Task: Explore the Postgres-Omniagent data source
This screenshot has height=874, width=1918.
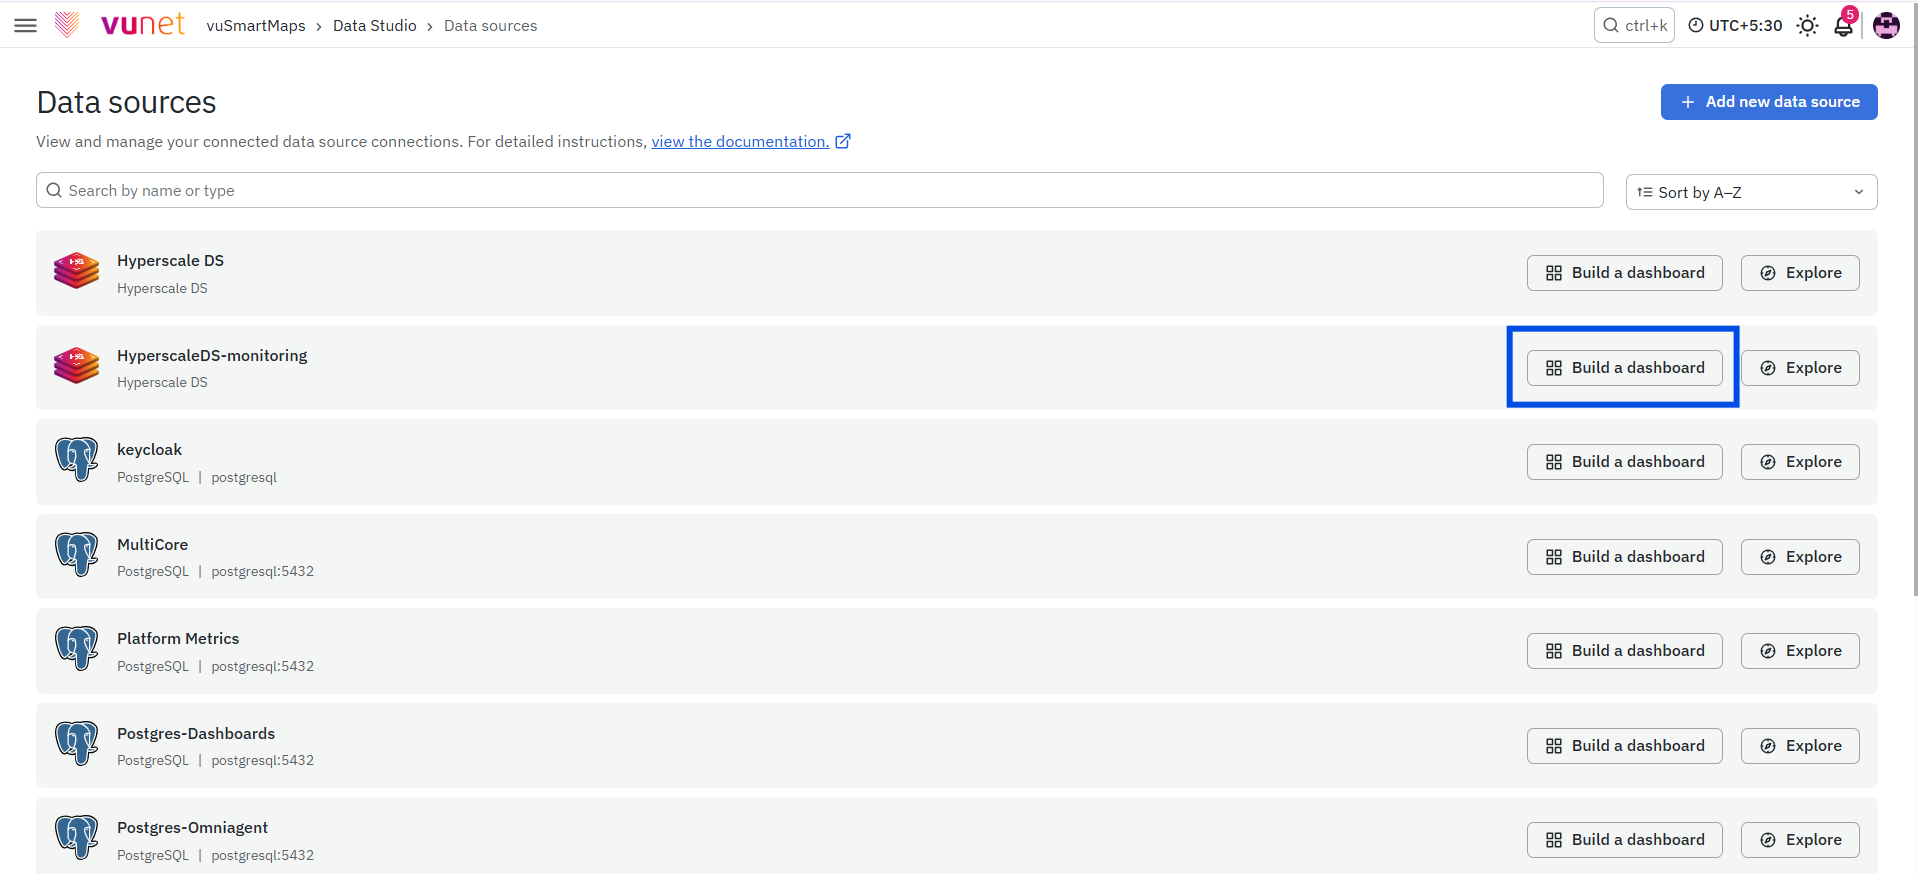Action: pos(1800,840)
